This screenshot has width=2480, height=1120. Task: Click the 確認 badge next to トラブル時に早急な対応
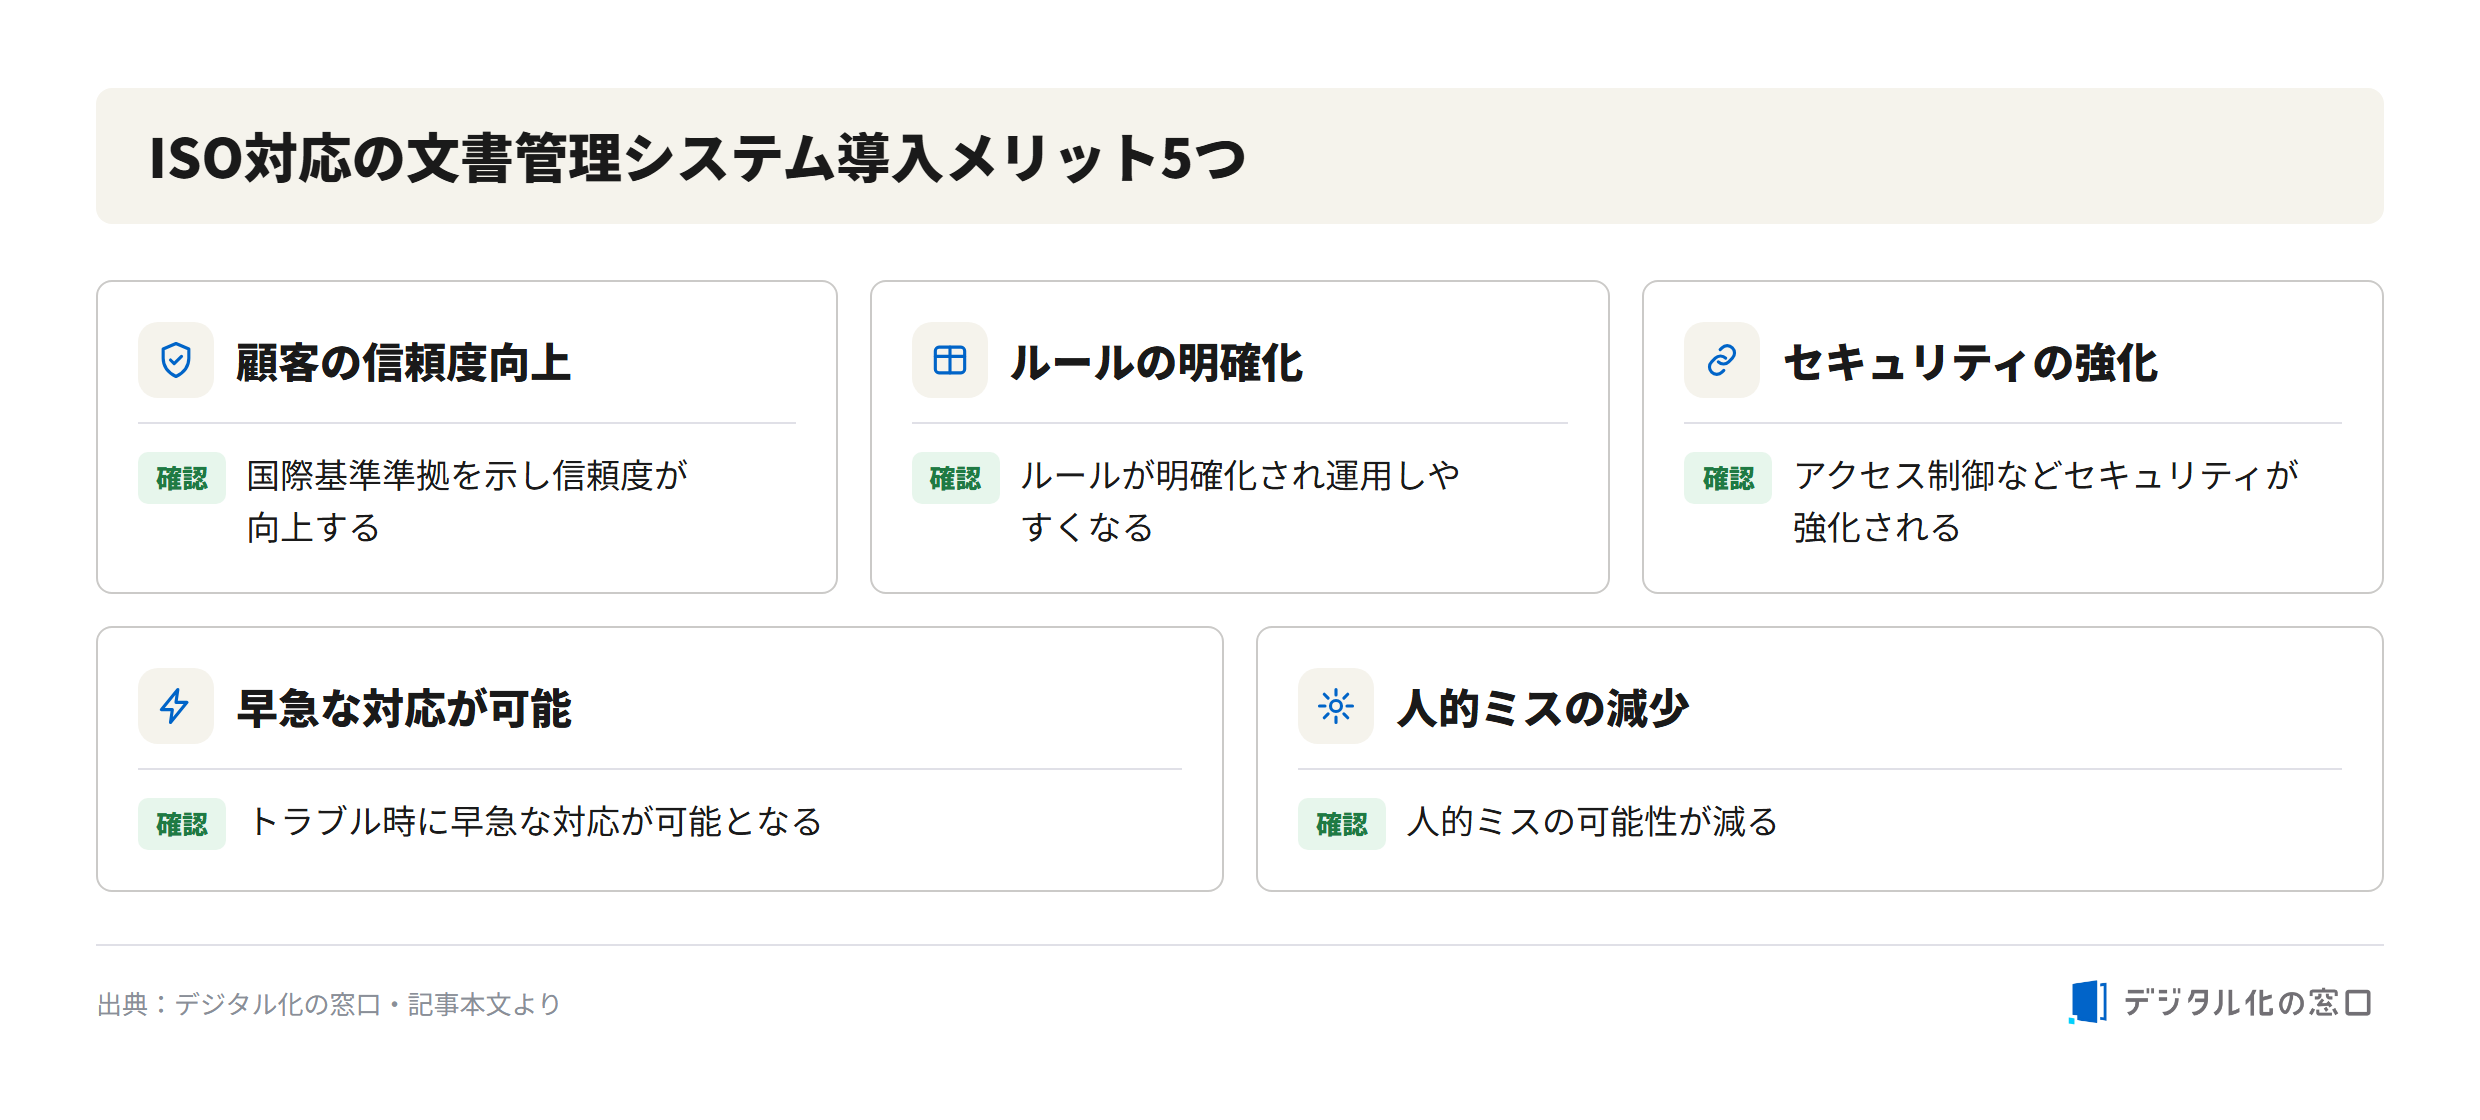click(x=182, y=824)
